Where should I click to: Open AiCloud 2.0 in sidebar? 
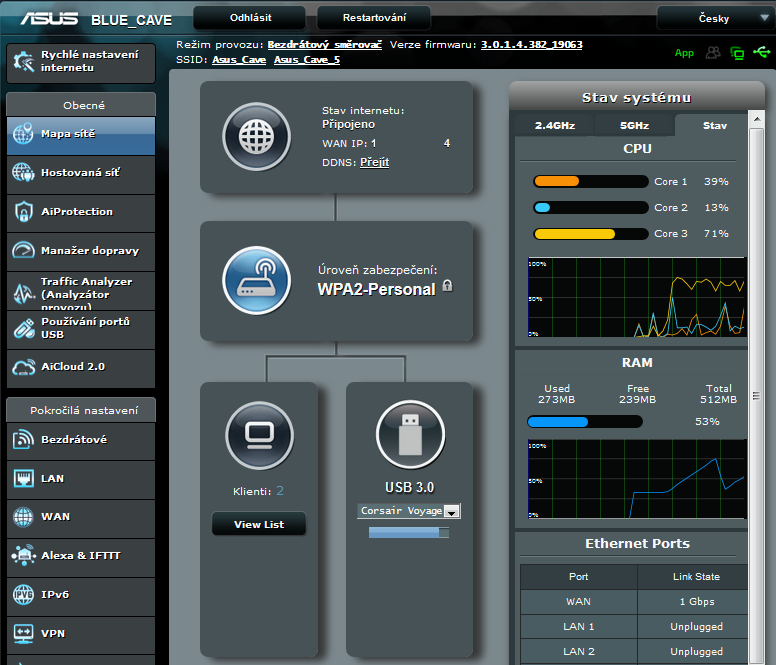point(80,367)
